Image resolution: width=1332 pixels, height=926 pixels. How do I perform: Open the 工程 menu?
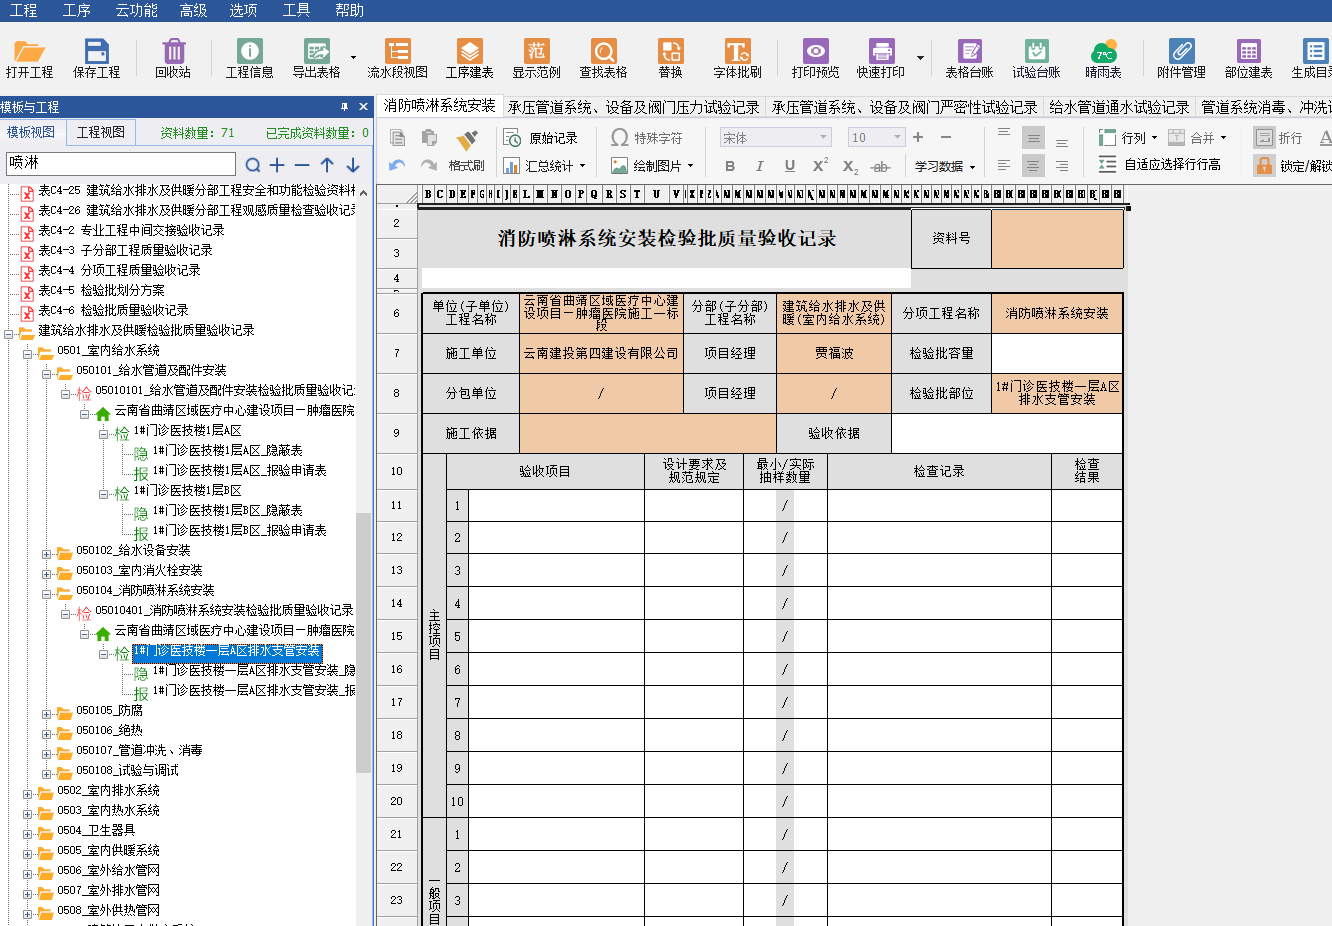pos(23,10)
